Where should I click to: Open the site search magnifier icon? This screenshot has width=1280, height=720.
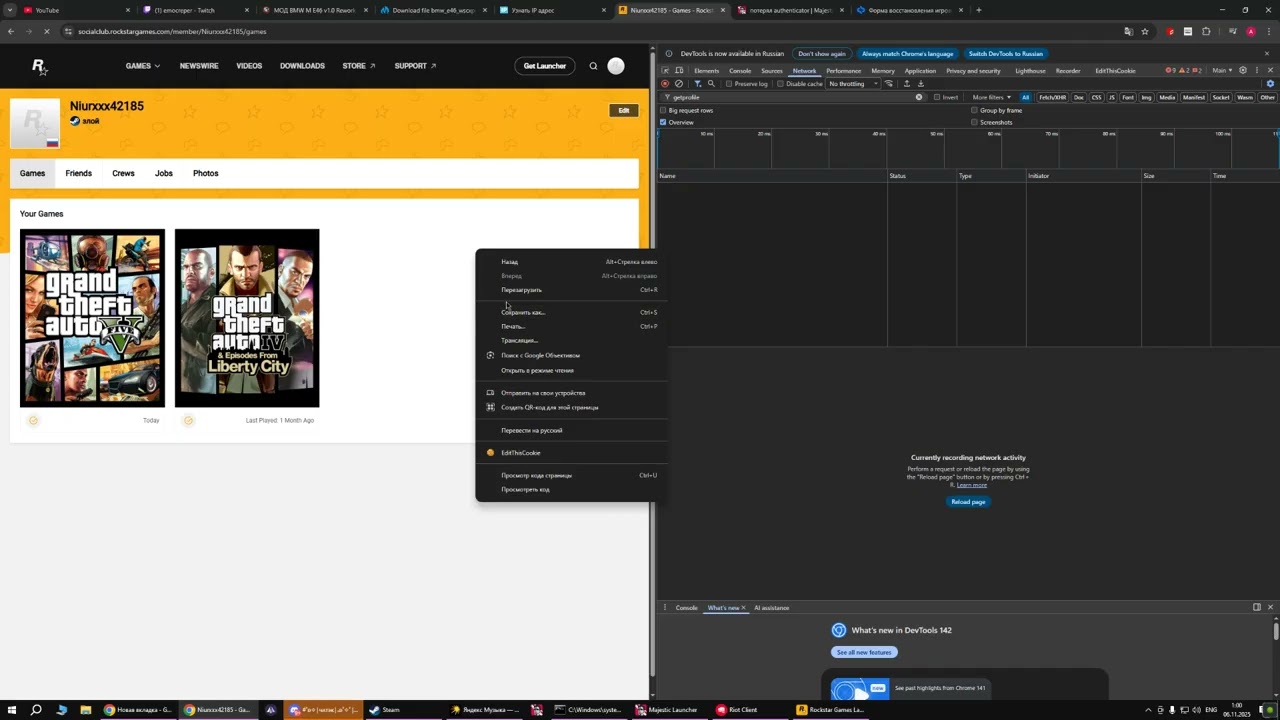(x=593, y=66)
